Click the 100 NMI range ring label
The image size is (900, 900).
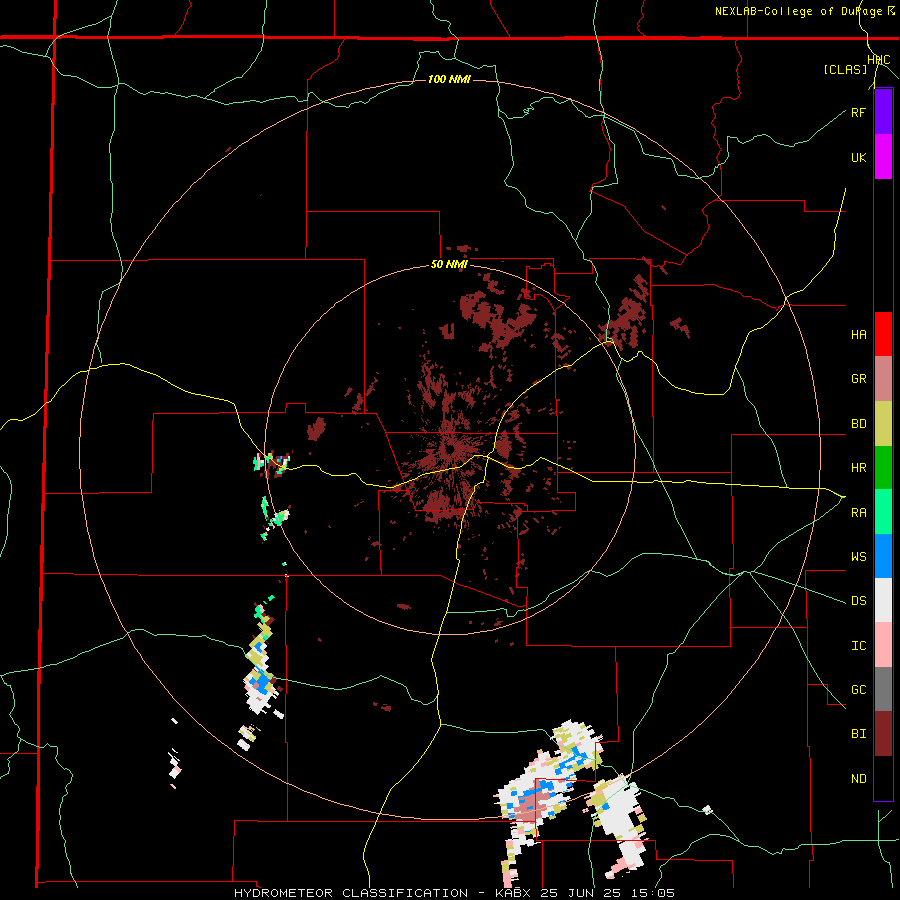449,79
